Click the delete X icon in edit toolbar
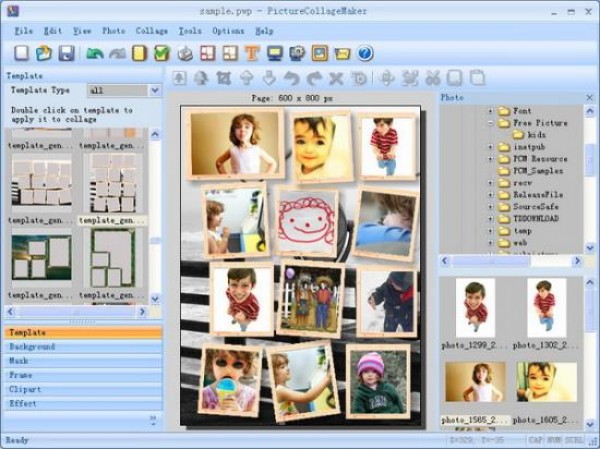 336,78
